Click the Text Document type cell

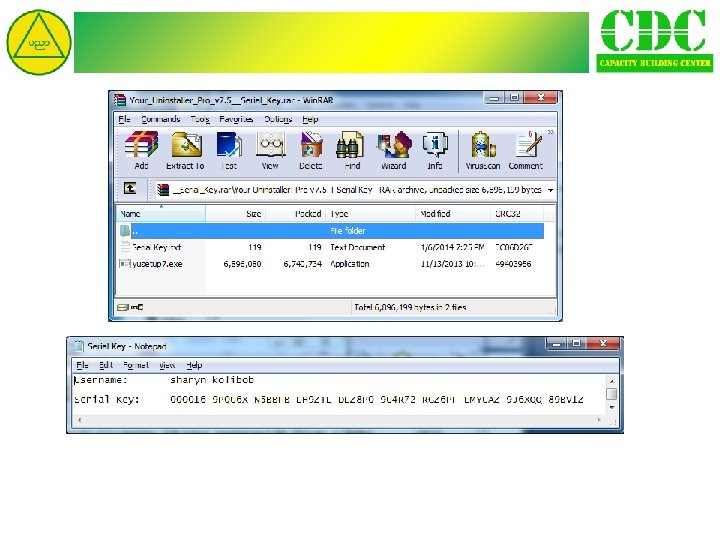tap(358, 248)
